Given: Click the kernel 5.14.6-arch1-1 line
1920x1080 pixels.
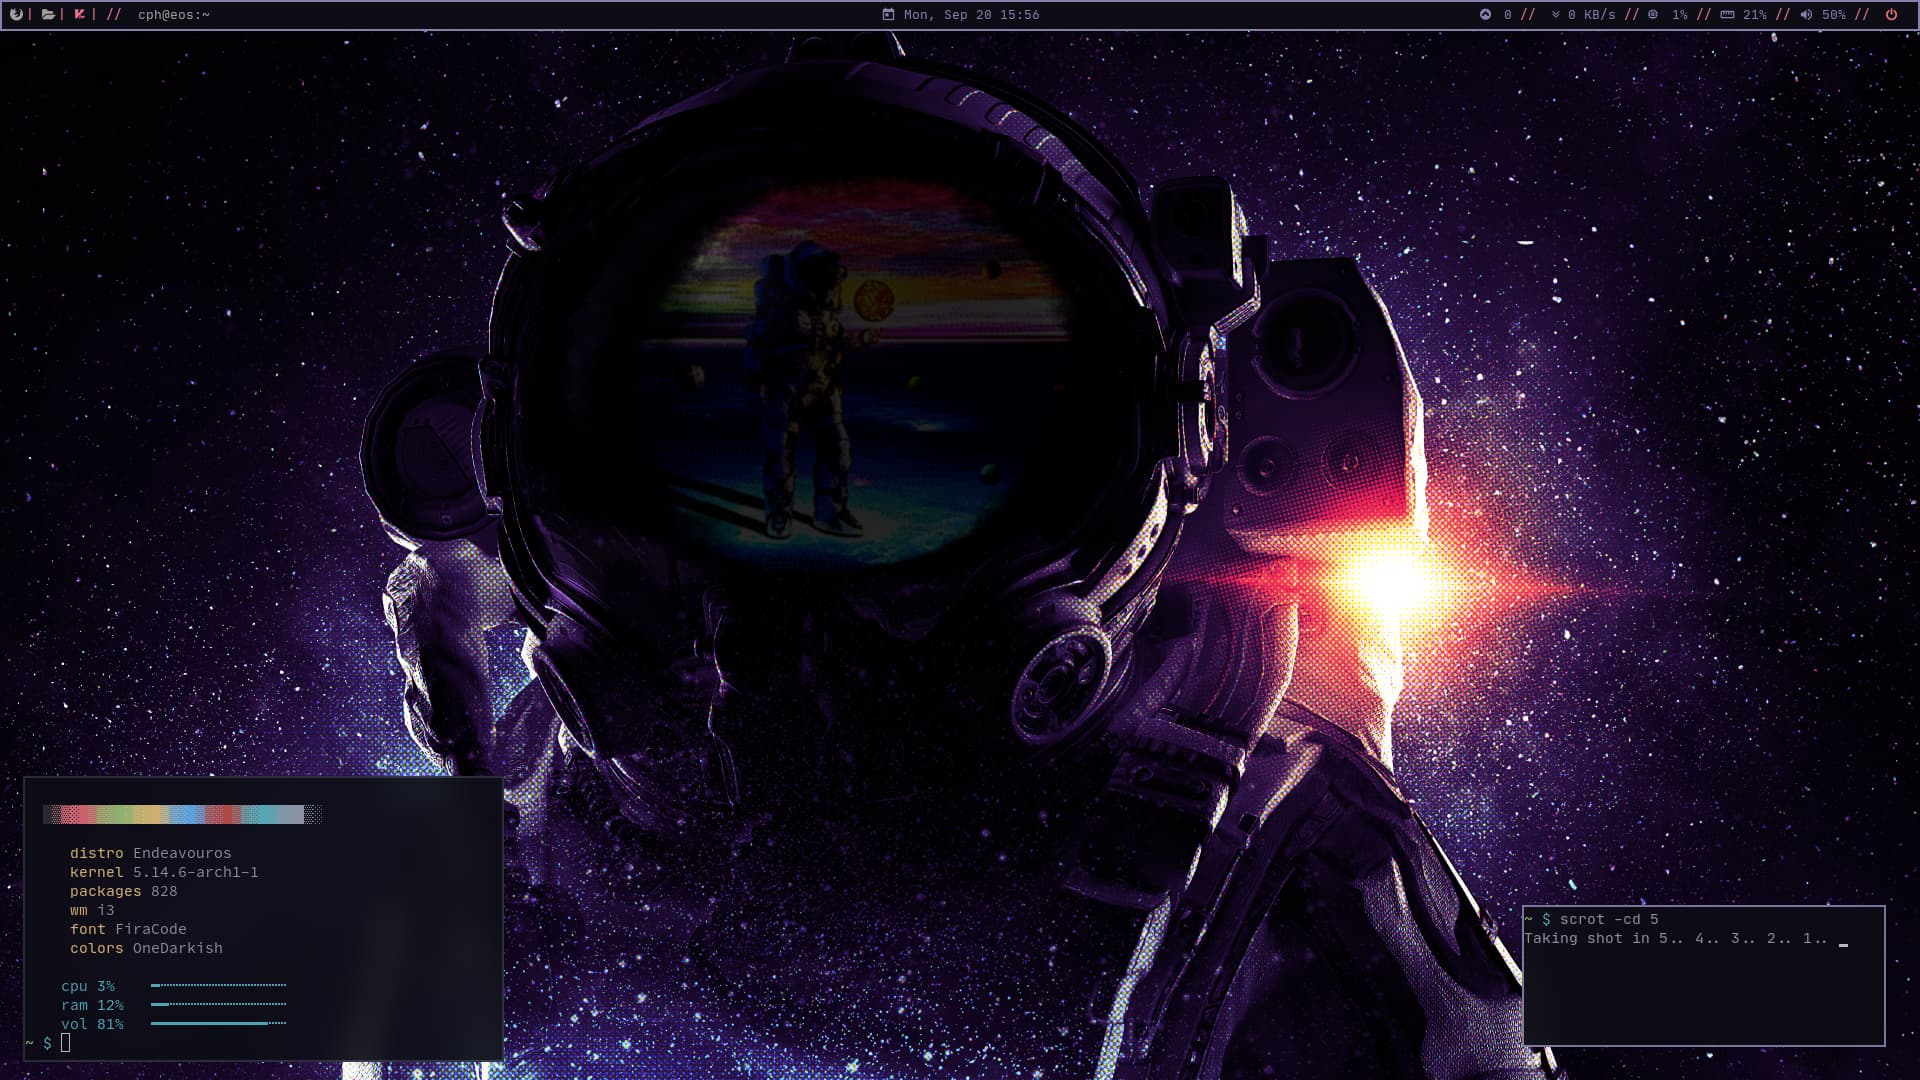Looking at the screenshot, I should pos(164,872).
